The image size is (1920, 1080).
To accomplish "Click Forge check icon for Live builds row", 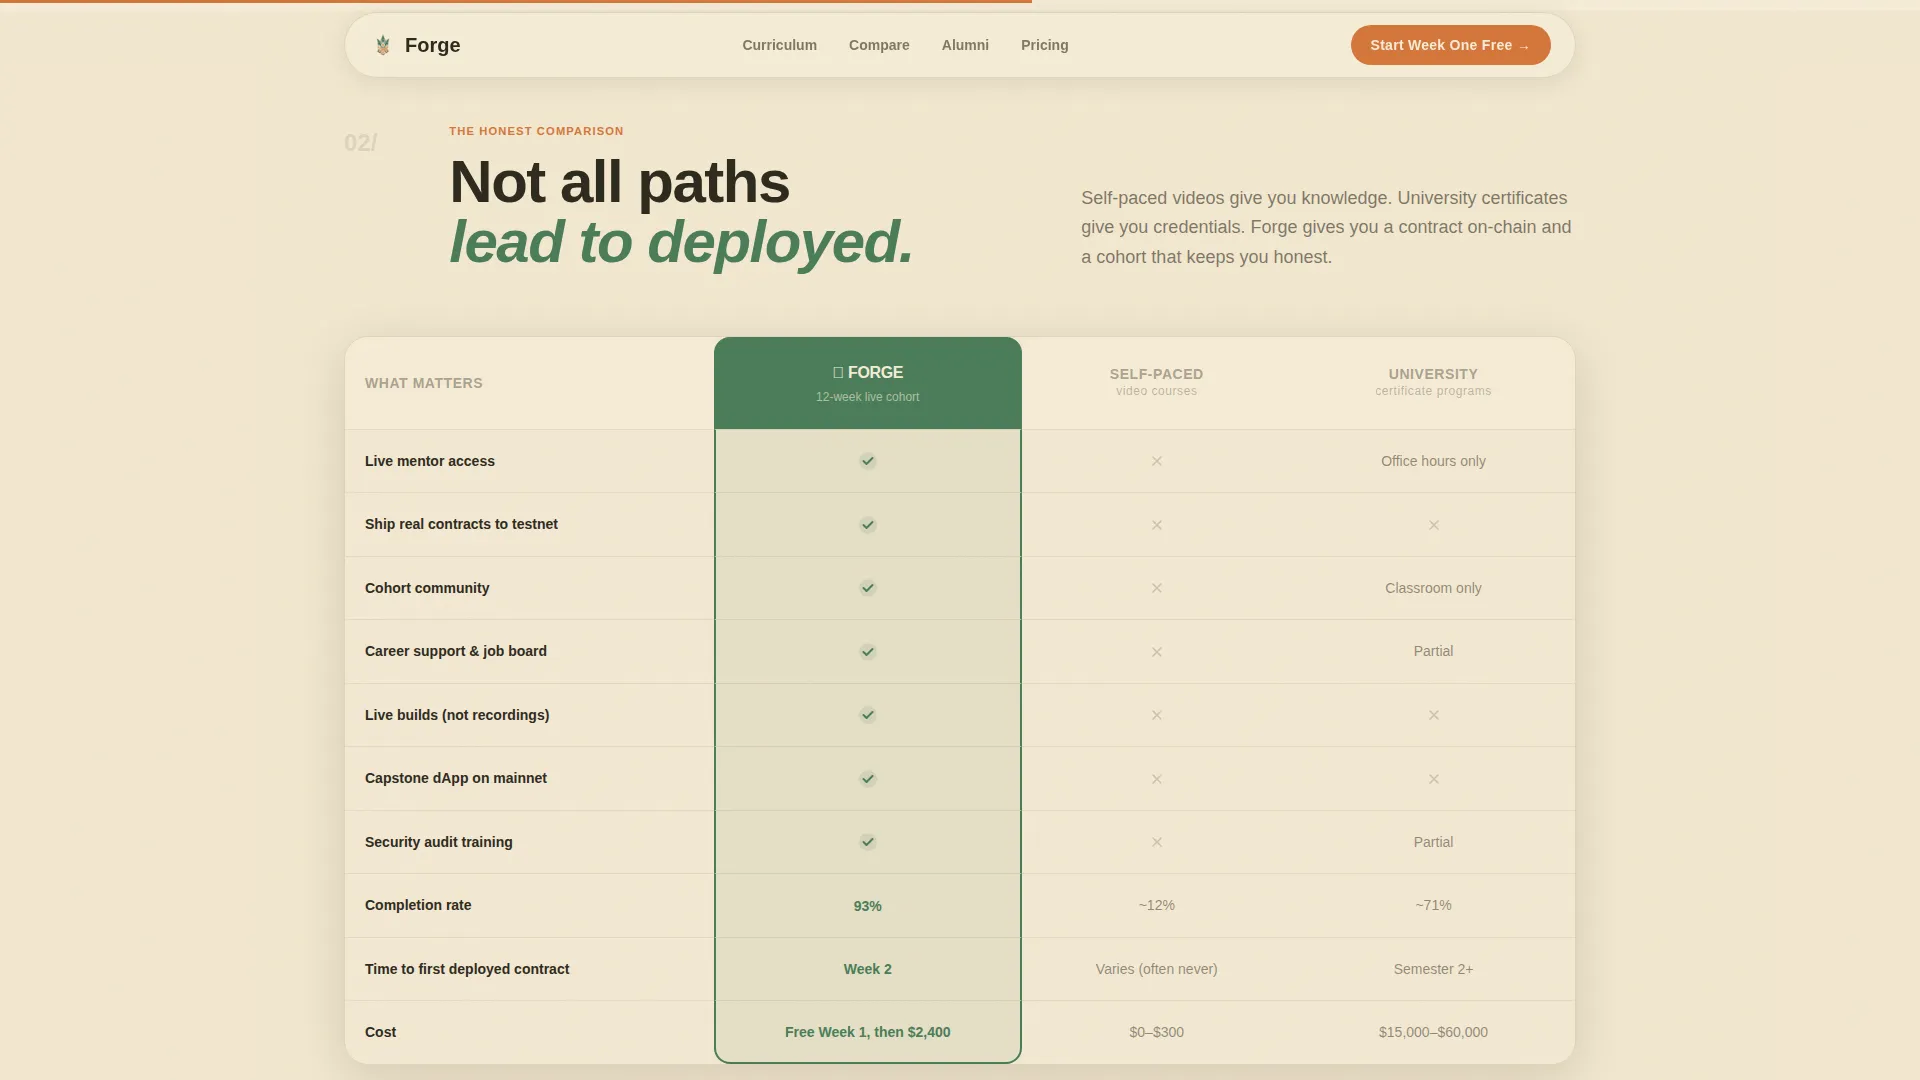I will point(868,715).
